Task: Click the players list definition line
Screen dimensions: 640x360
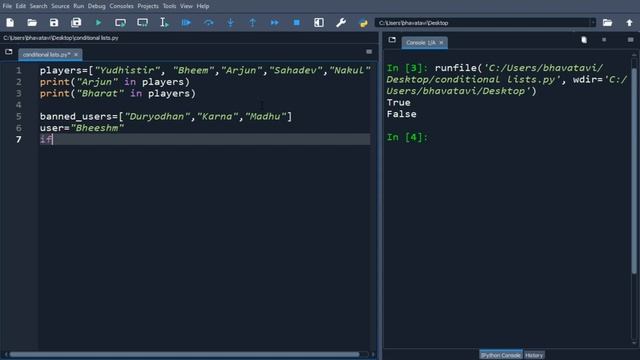Action: 204,70
